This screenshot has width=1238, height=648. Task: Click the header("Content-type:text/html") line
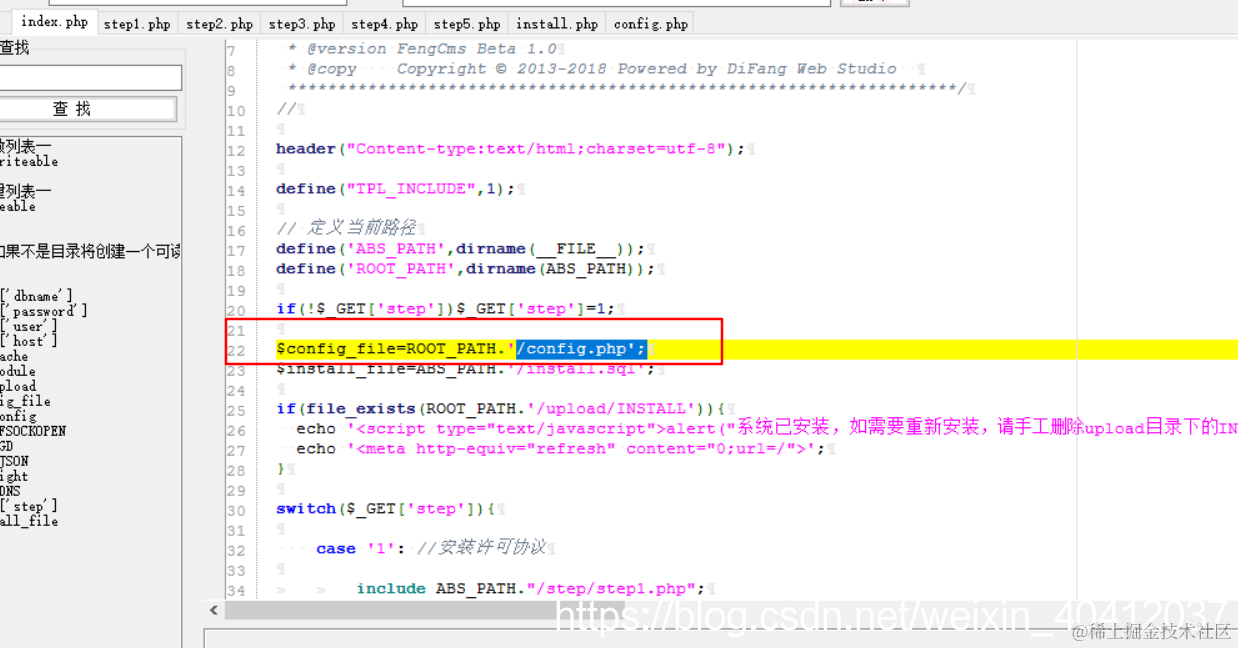click(x=510, y=149)
